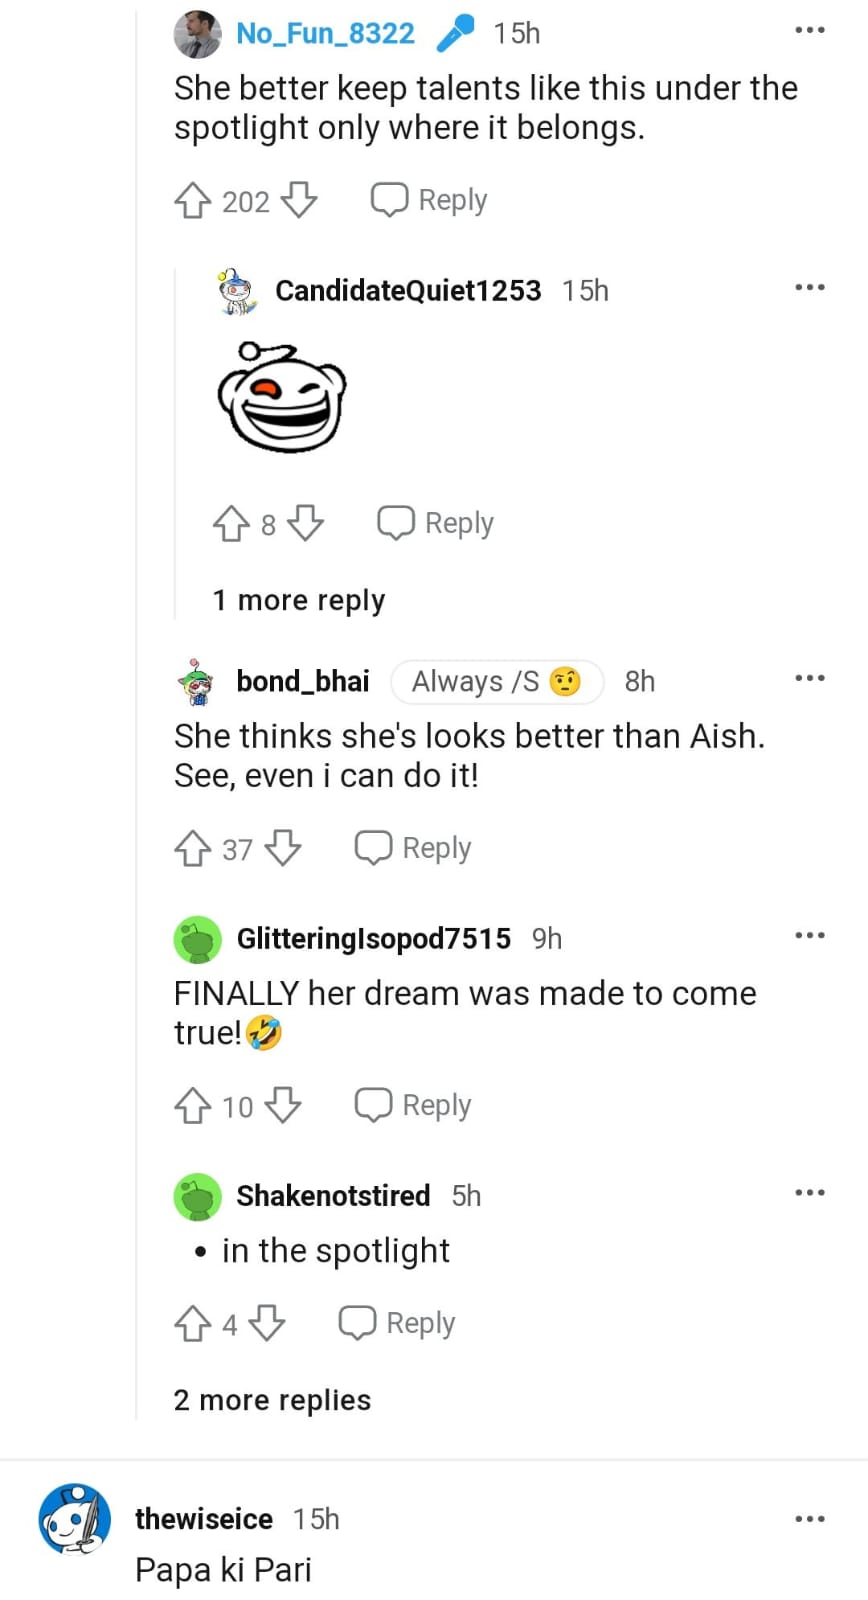Downvote GlitteringIsopod7515's comment
Screen dimensions: 868x1600
284,1105
